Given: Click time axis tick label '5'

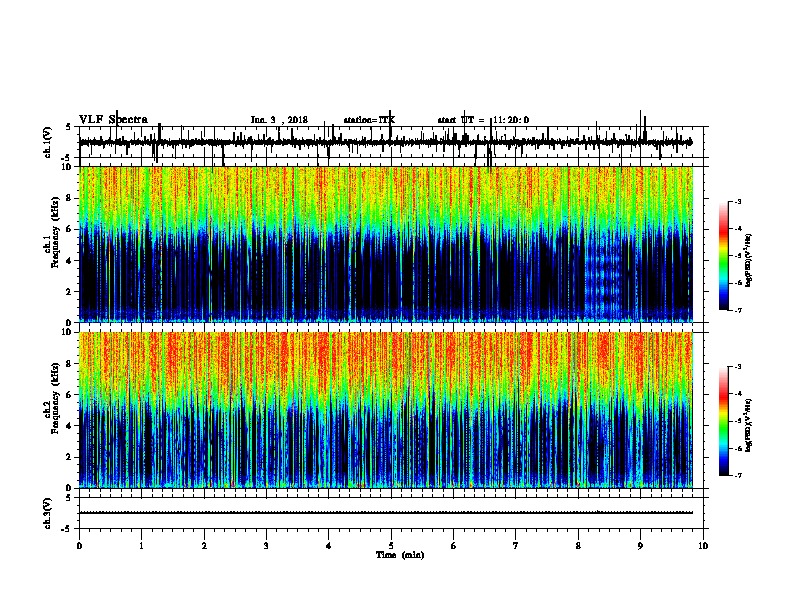Looking at the screenshot, I should point(391,546).
